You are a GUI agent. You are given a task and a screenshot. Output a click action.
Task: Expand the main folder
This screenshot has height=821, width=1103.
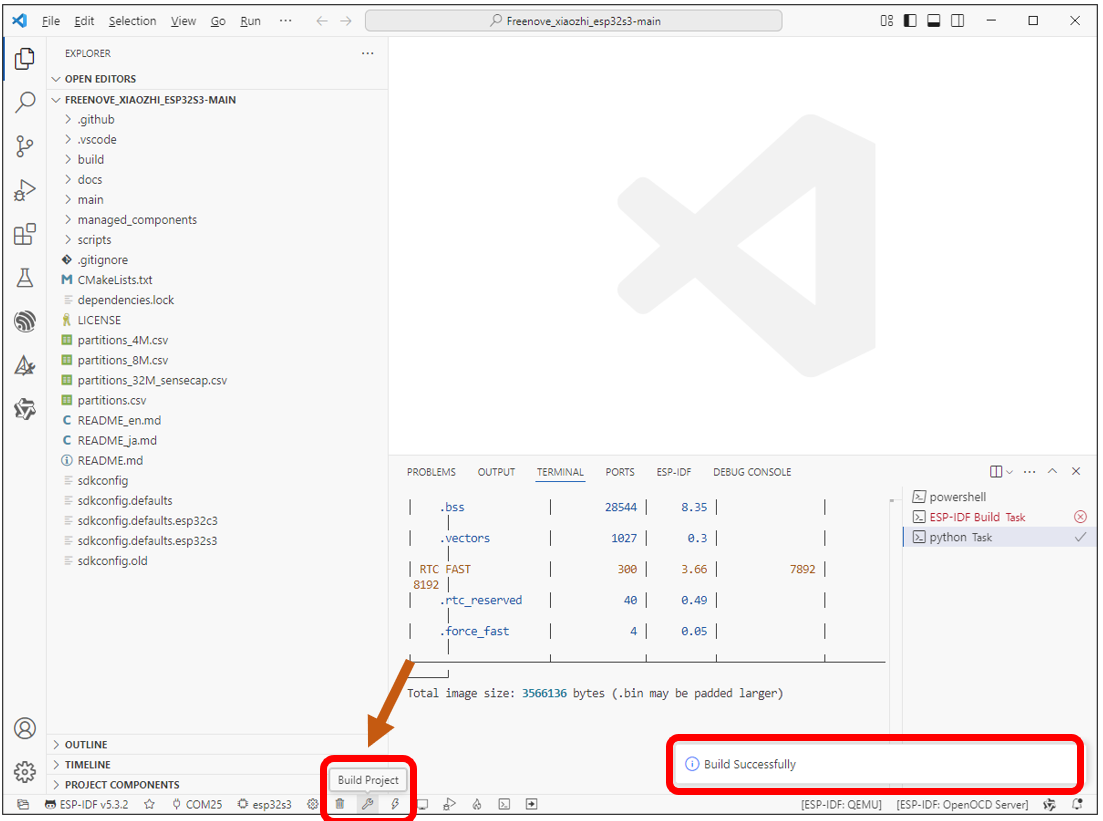(218, 200)
